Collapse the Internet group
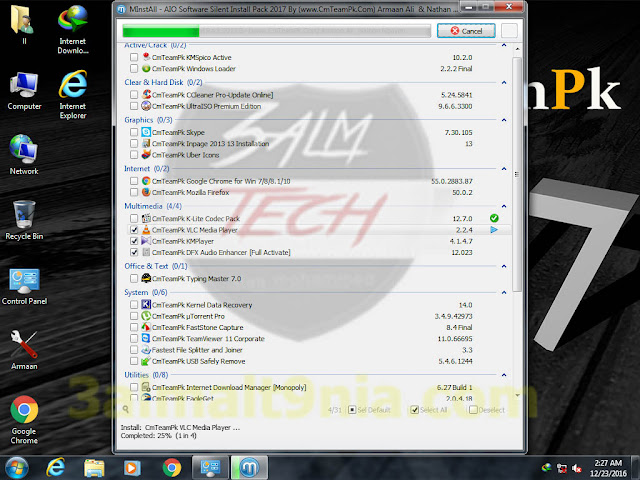The height and width of the screenshot is (480, 640). (504, 168)
